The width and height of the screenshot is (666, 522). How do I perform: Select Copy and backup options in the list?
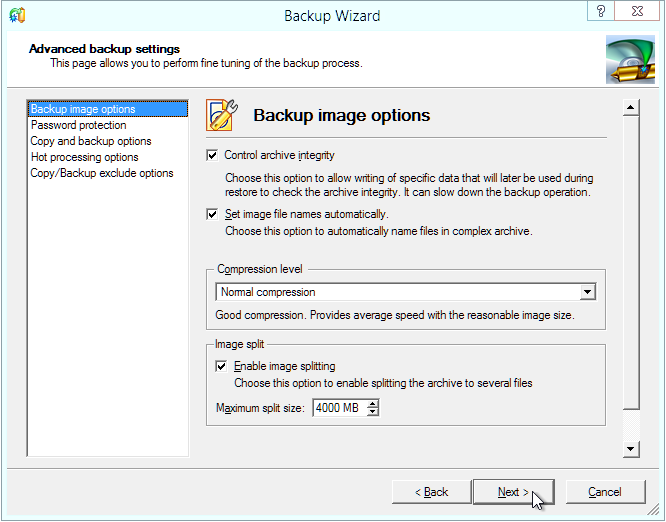107,141
